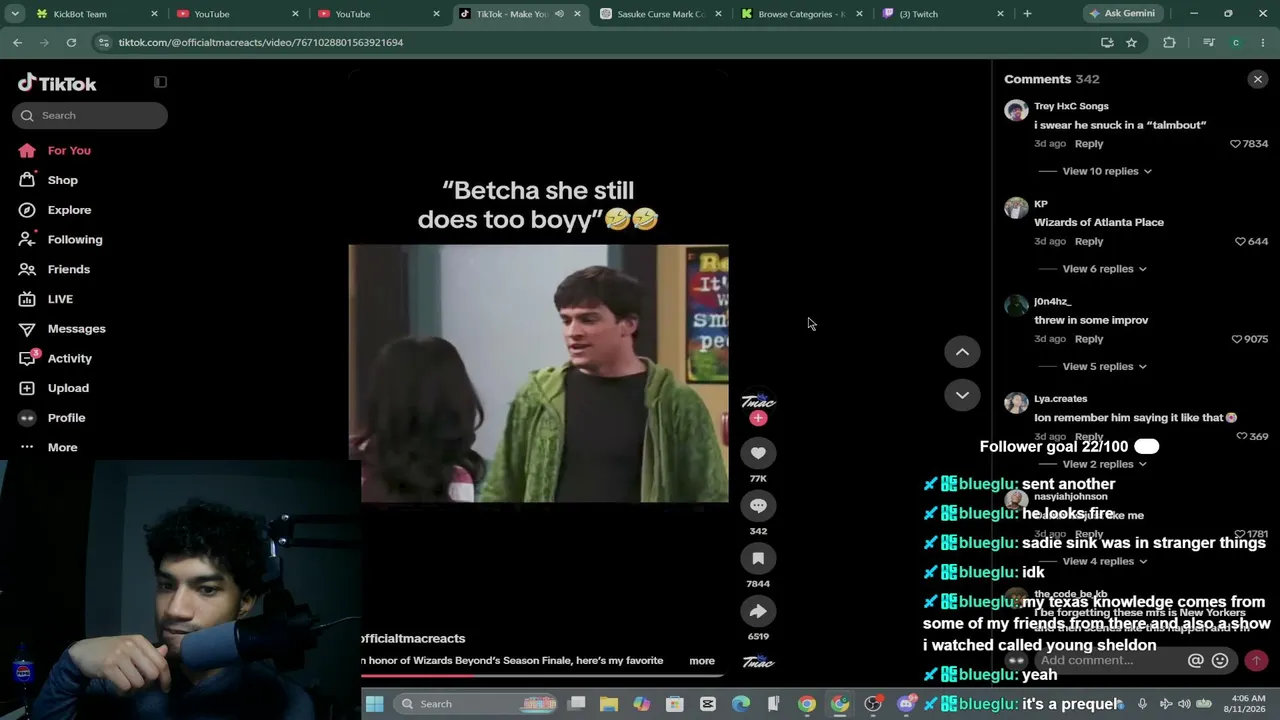Mute the TikTok tab's audio
The width and height of the screenshot is (1280, 720).
559,14
